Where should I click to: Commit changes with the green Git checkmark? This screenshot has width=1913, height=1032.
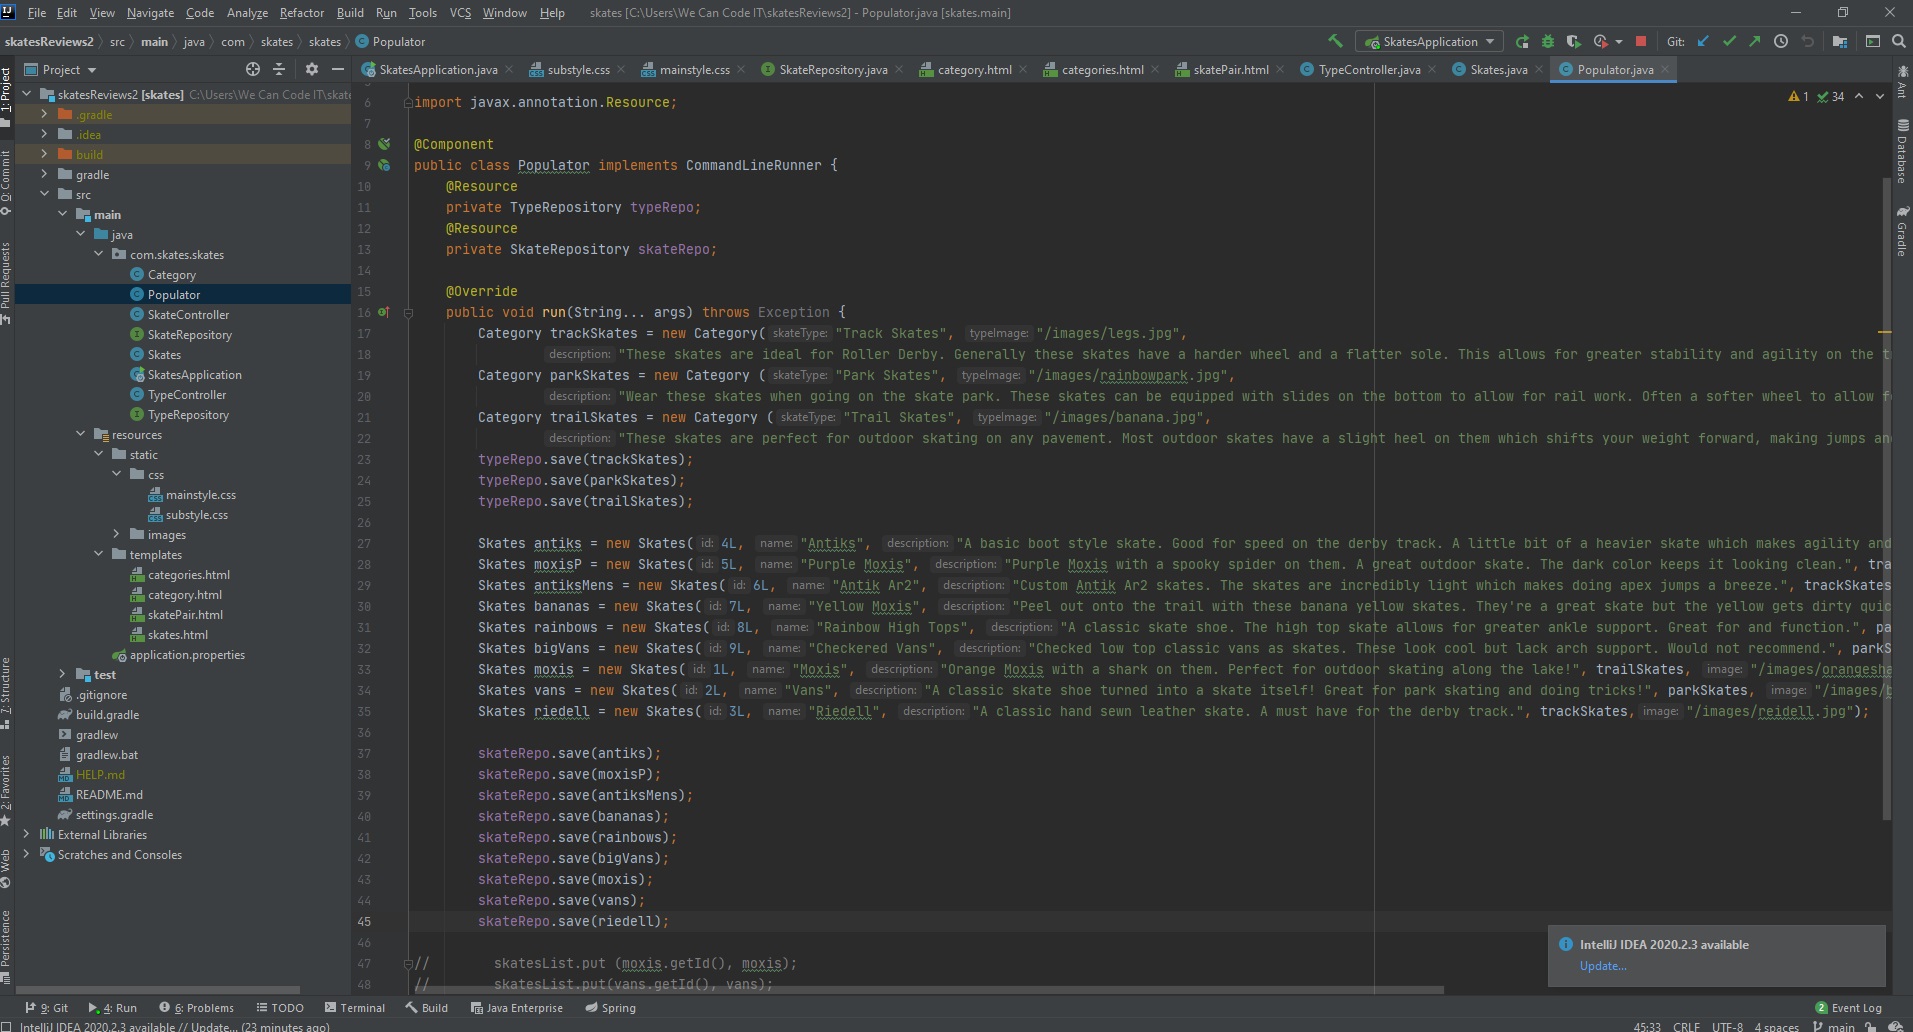[x=1729, y=41]
